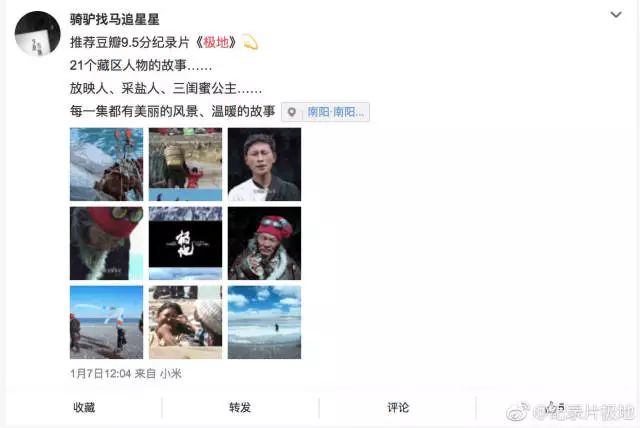View the basket carrier thumbnail
This screenshot has width=640, height=428.
tap(185, 164)
